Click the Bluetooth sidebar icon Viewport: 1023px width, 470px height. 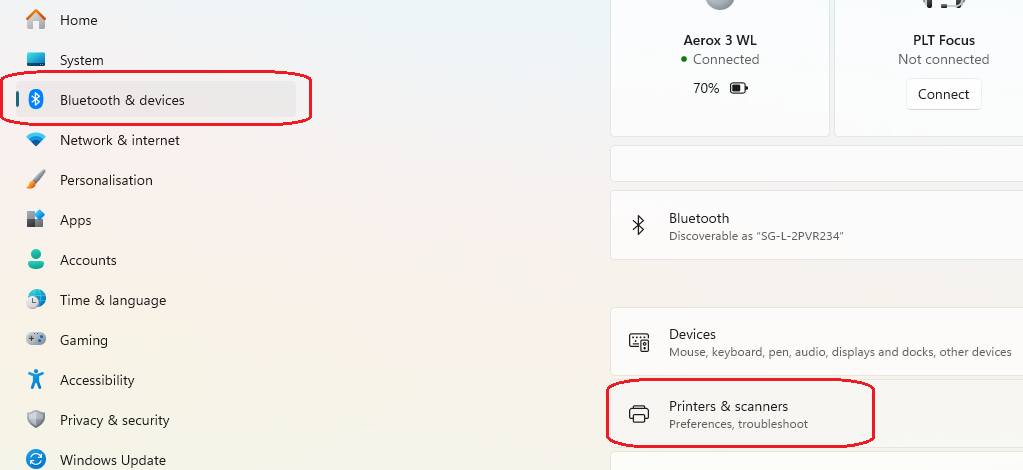[36, 99]
